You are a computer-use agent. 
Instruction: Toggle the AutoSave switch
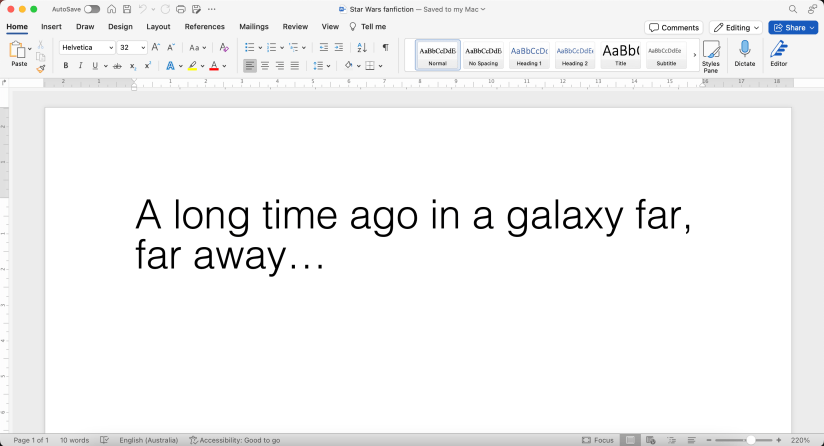click(x=92, y=9)
